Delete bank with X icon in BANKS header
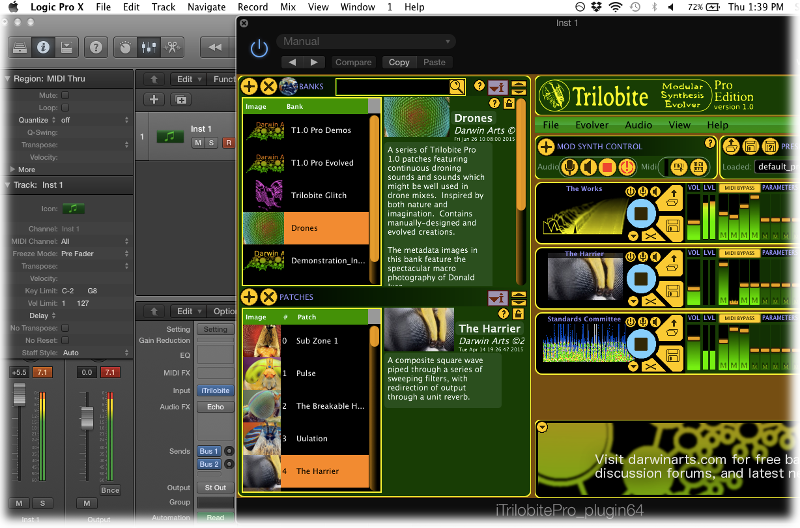Viewport: 800px width, 528px height. point(268,86)
